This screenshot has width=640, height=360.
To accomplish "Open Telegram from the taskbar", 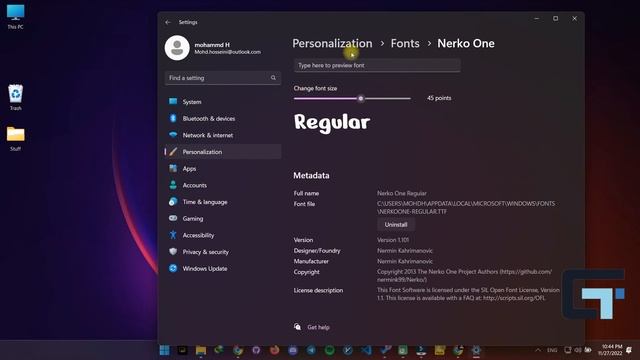I will click(311, 350).
